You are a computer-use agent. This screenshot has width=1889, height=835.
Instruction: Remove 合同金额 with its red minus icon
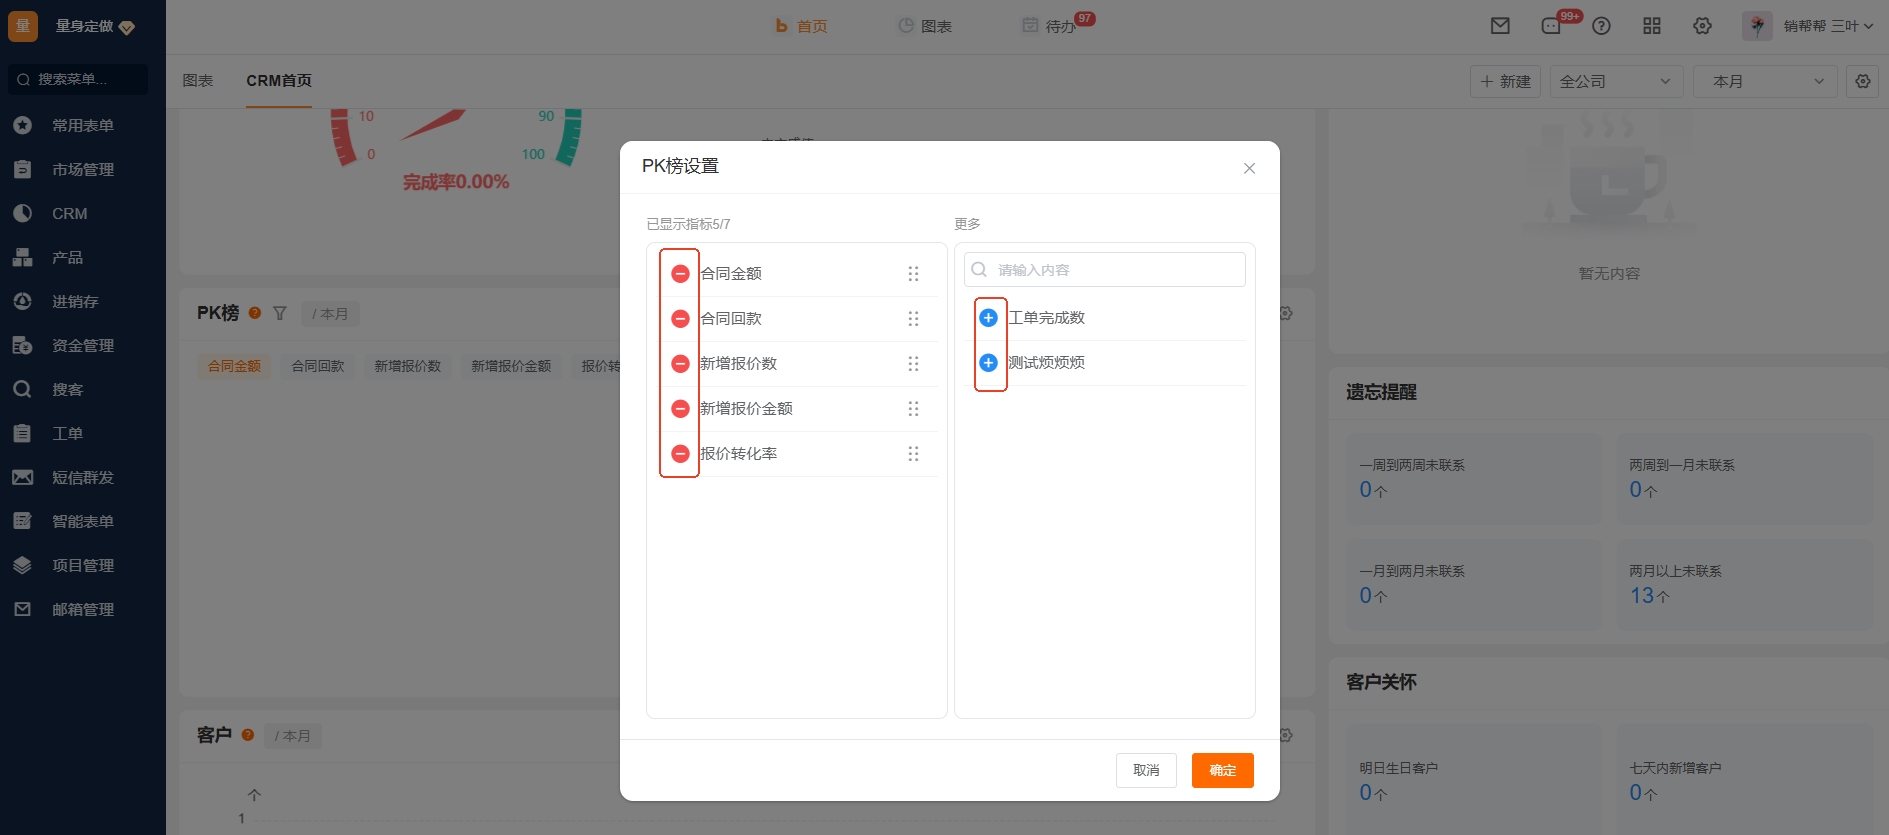(x=680, y=274)
